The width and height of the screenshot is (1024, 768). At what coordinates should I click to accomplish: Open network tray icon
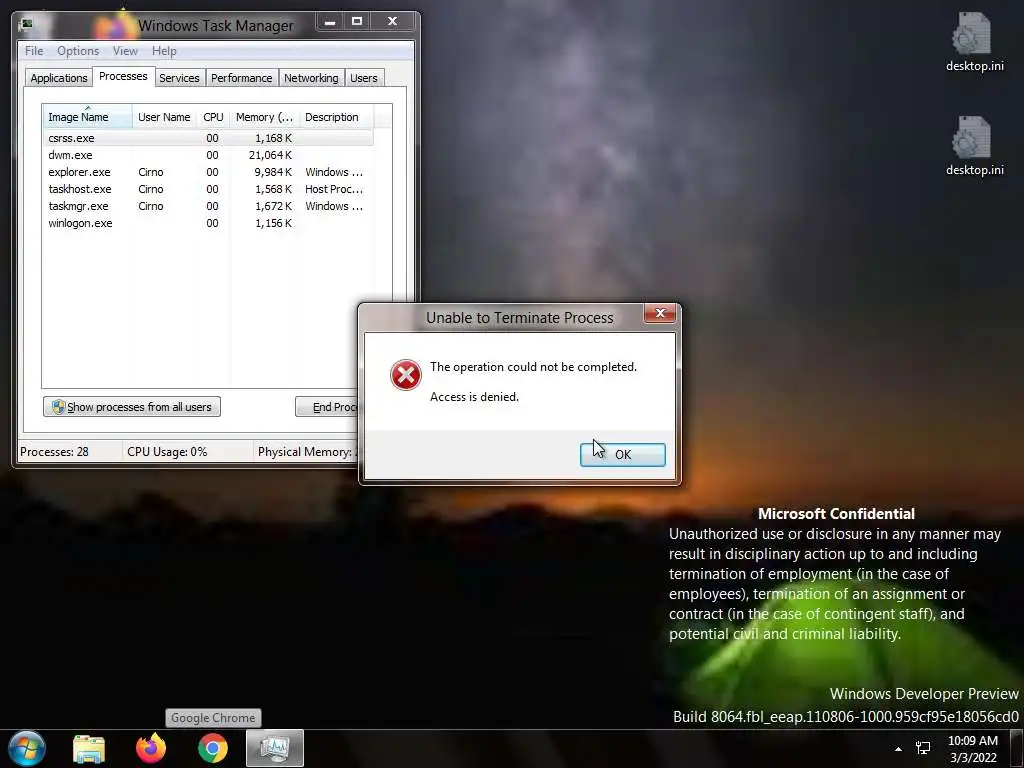click(x=923, y=748)
